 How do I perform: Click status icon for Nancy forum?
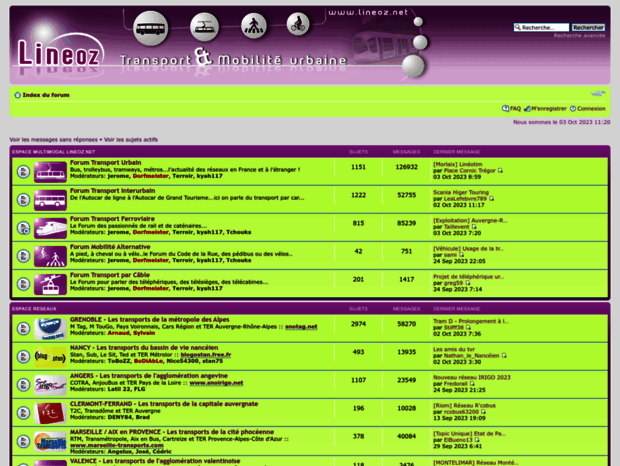point(23,357)
